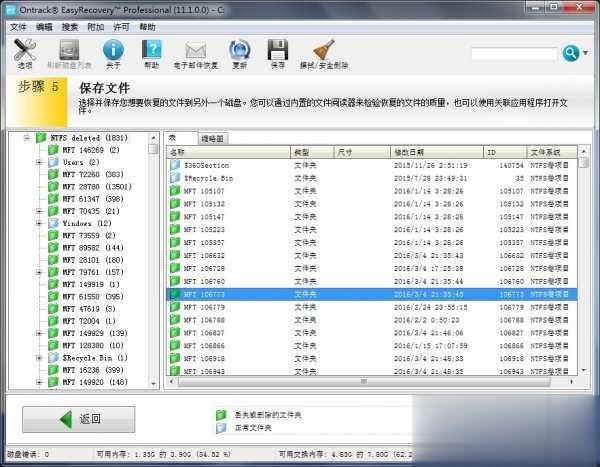600x467 pixels.
Task: Open the secure erase broom icon
Action: point(324,50)
